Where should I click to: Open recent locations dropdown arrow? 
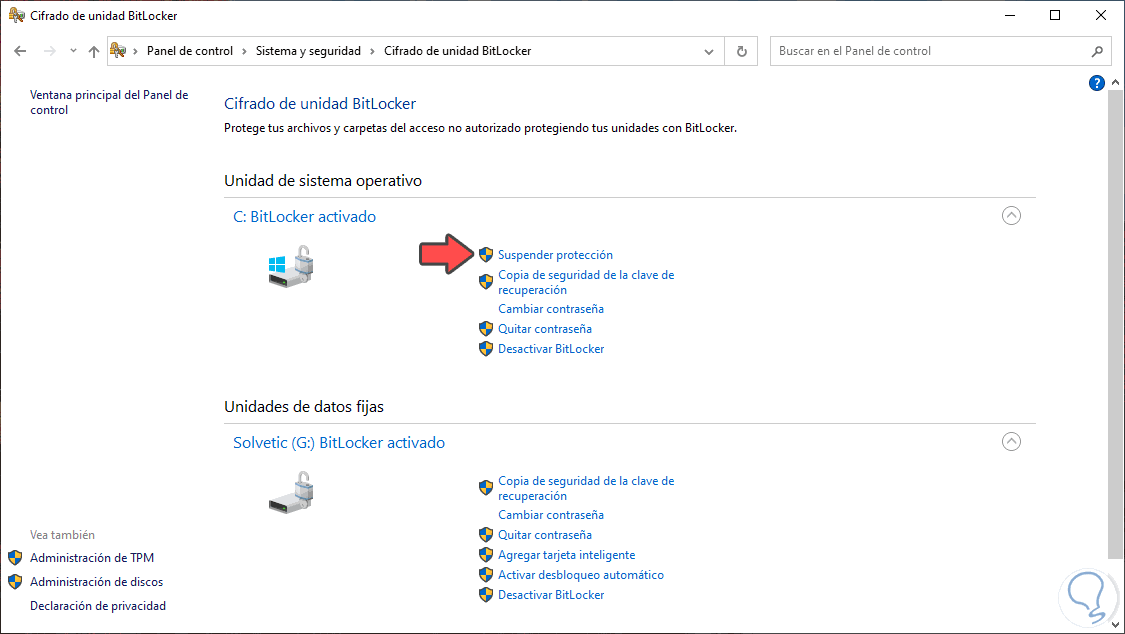[x=73, y=51]
